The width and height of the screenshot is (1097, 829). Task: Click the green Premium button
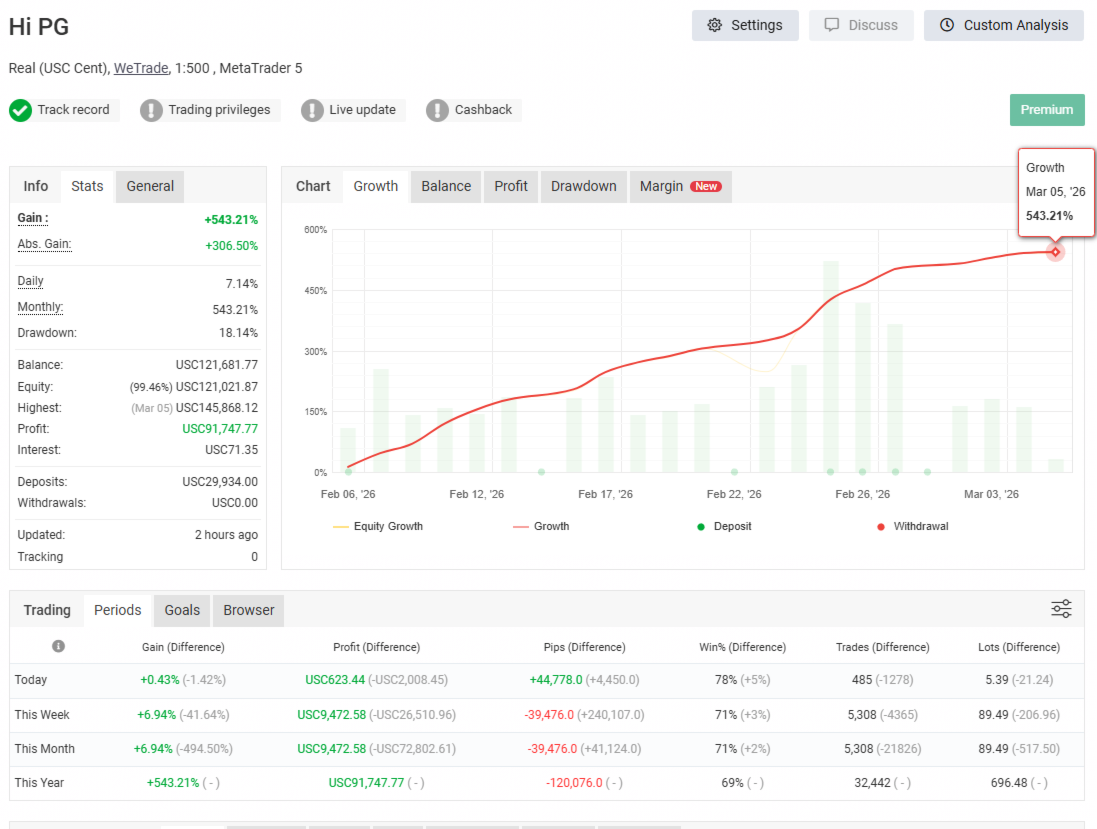(1047, 110)
